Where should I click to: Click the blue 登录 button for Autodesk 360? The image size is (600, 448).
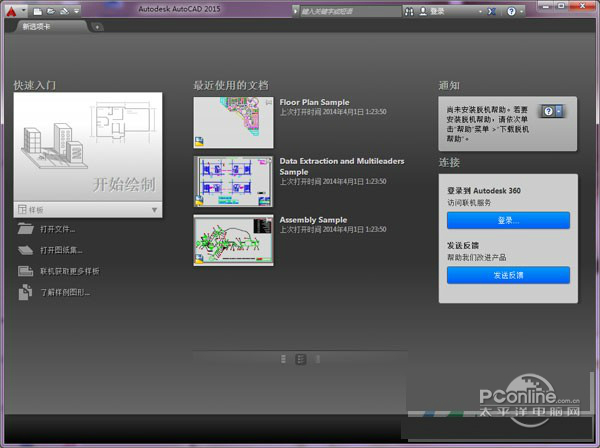tap(508, 220)
